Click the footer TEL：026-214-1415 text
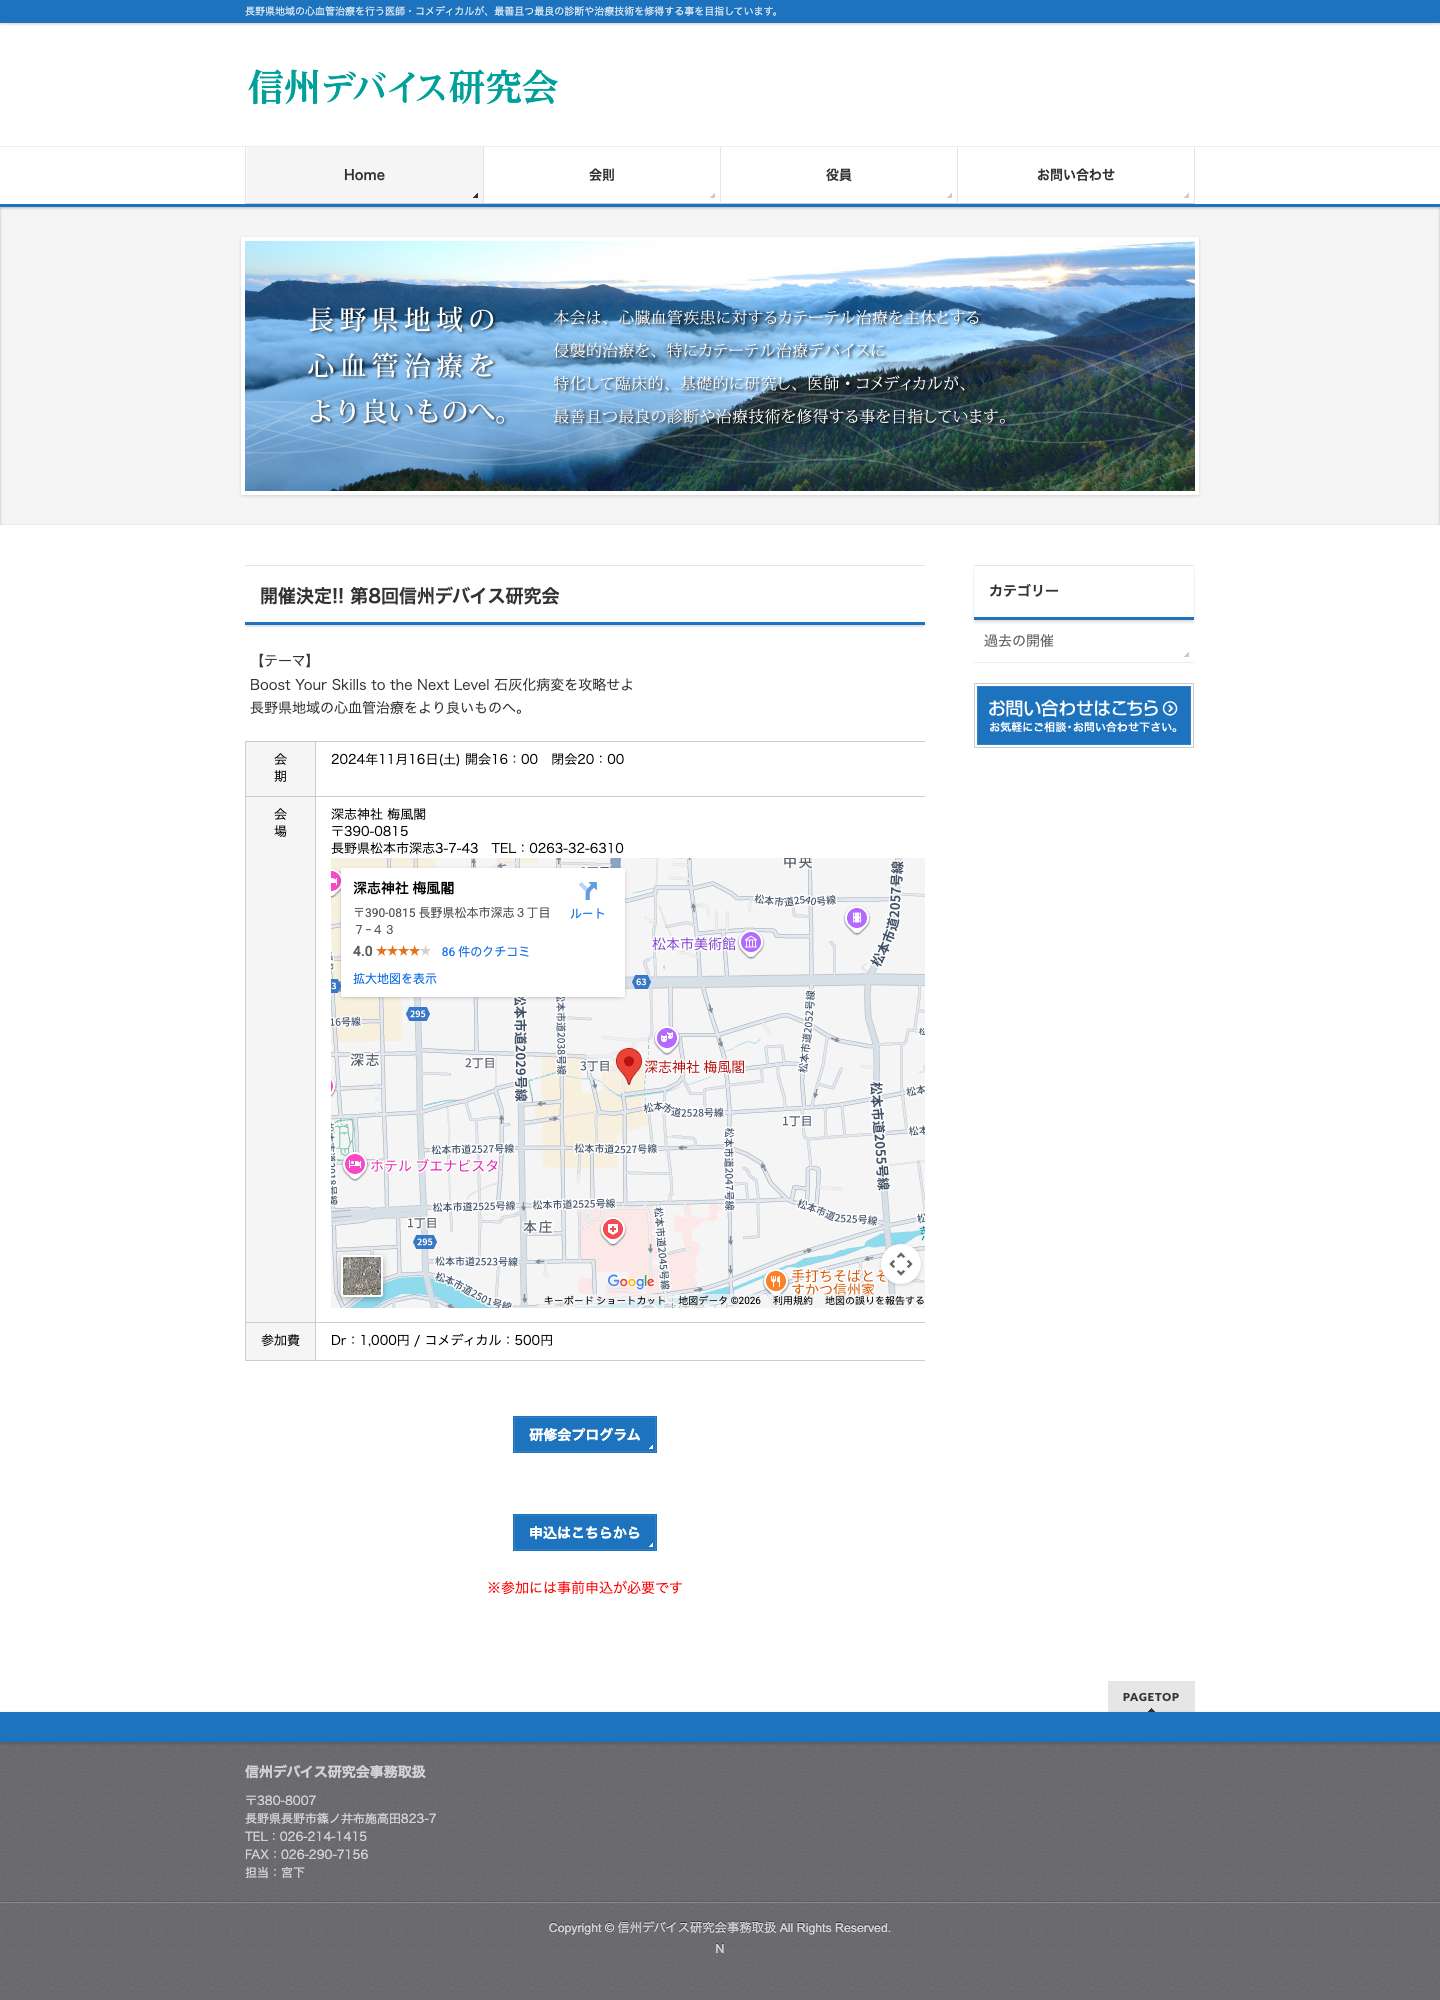Image resolution: width=1440 pixels, height=2000 pixels. [x=306, y=1837]
